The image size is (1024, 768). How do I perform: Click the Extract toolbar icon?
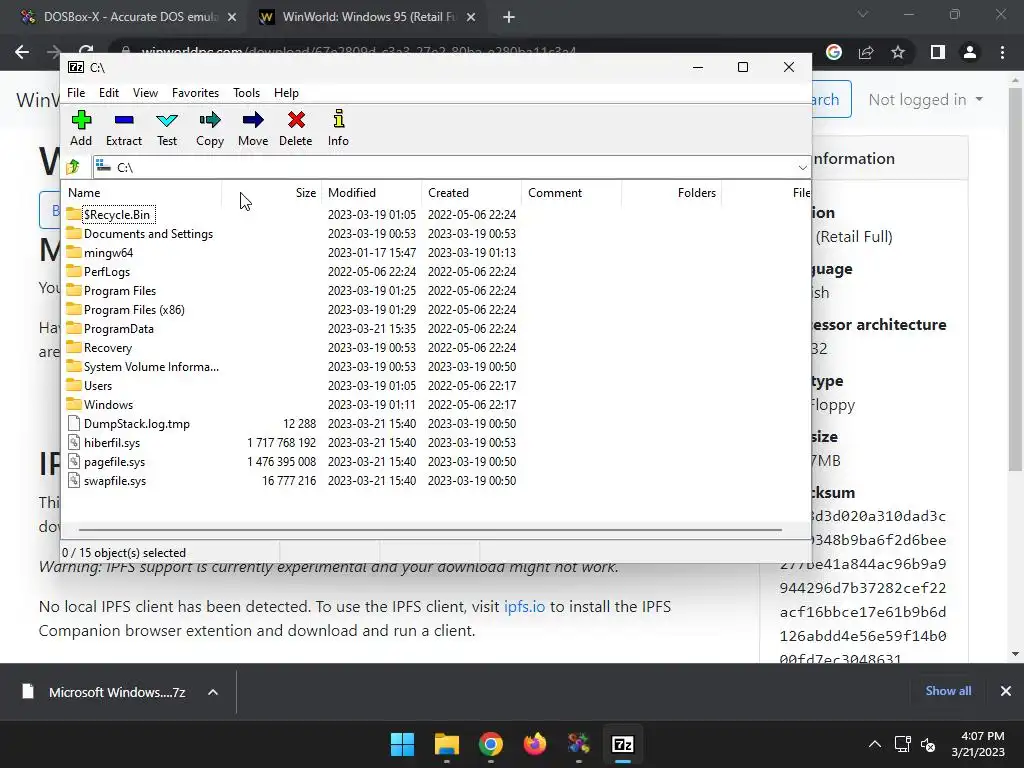click(x=123, y=128)
